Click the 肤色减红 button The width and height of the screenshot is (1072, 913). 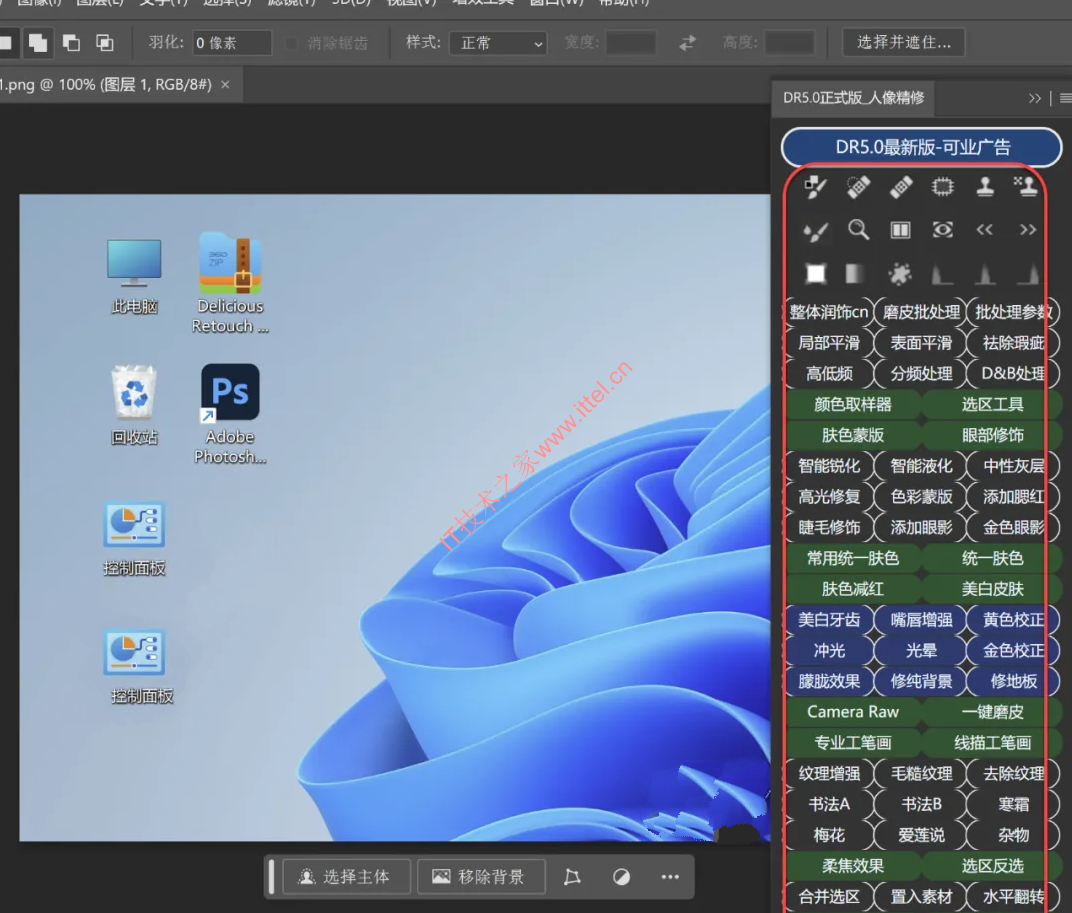click(853, 589)
